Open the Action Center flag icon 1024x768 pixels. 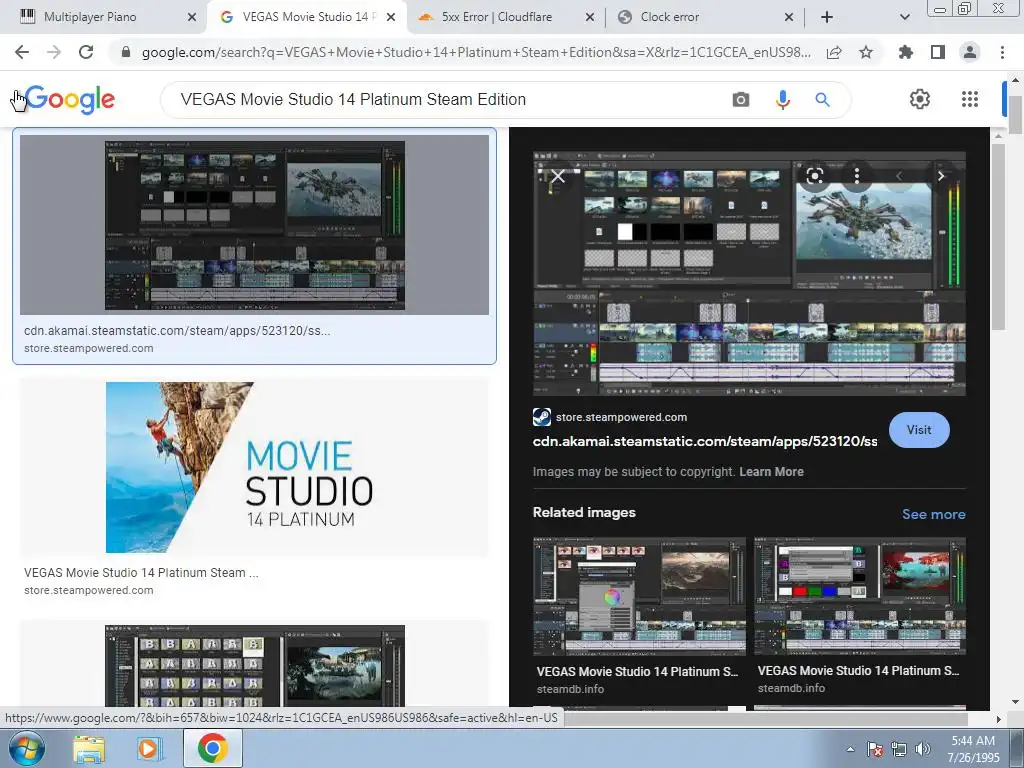click(x=875, y=748)
